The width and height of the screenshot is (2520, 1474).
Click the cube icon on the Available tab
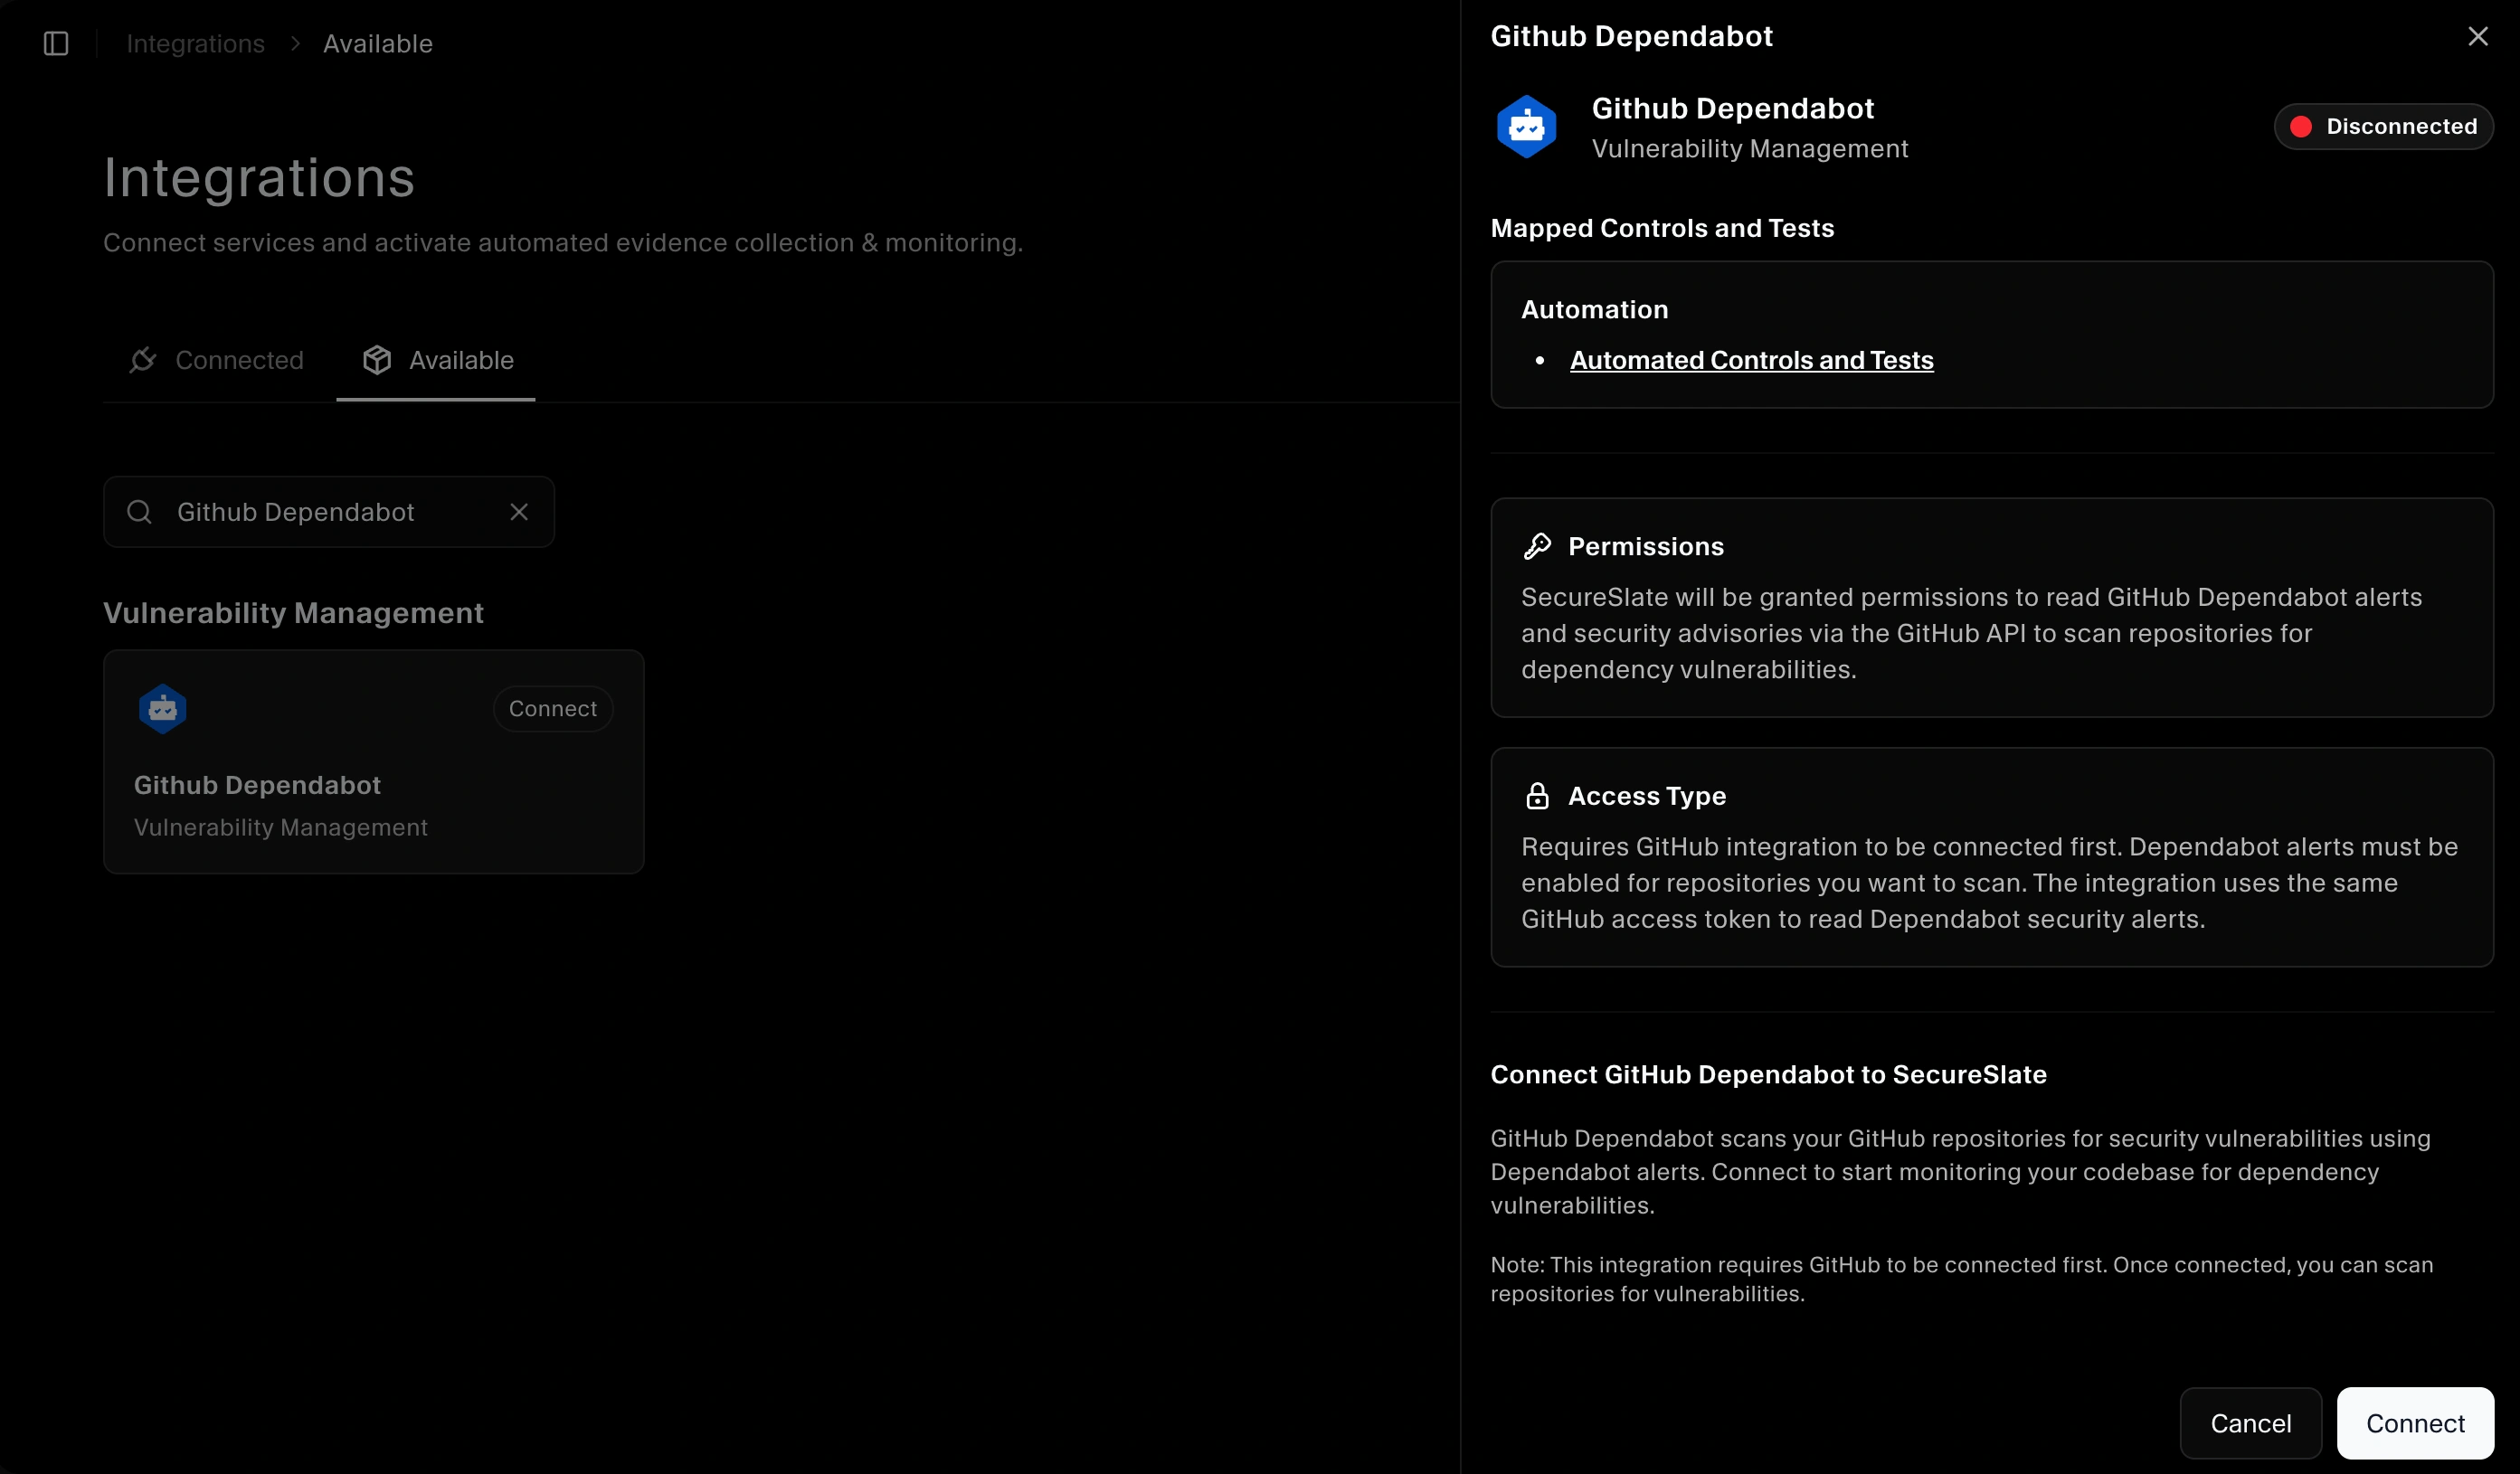pos(378,360)
